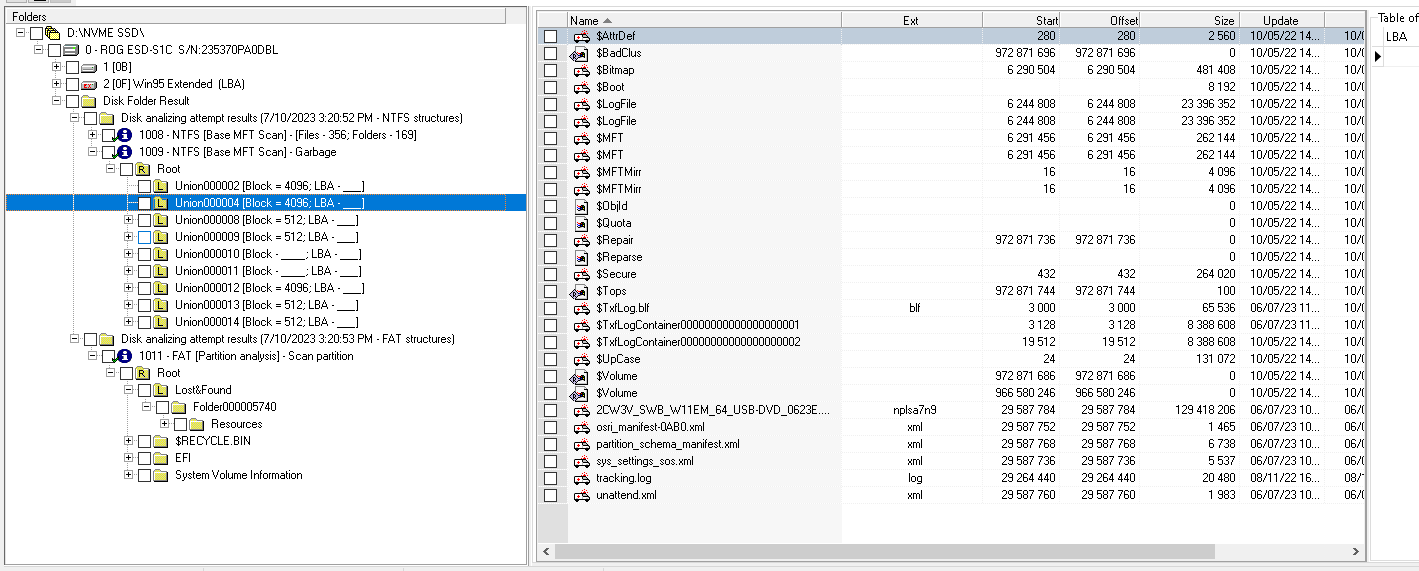Click the partition_schema_manifest.xml file icon

[x=581, y=444]
